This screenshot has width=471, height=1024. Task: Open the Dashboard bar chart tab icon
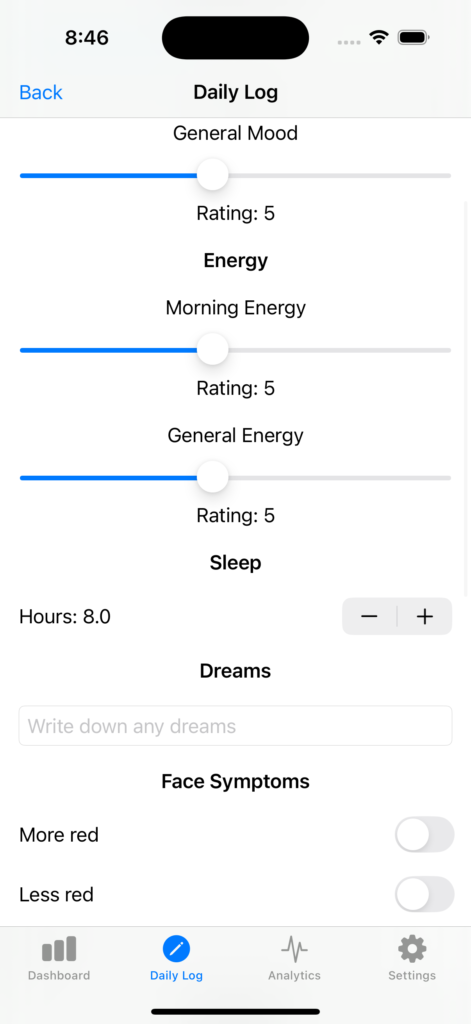tap(59, 949)
